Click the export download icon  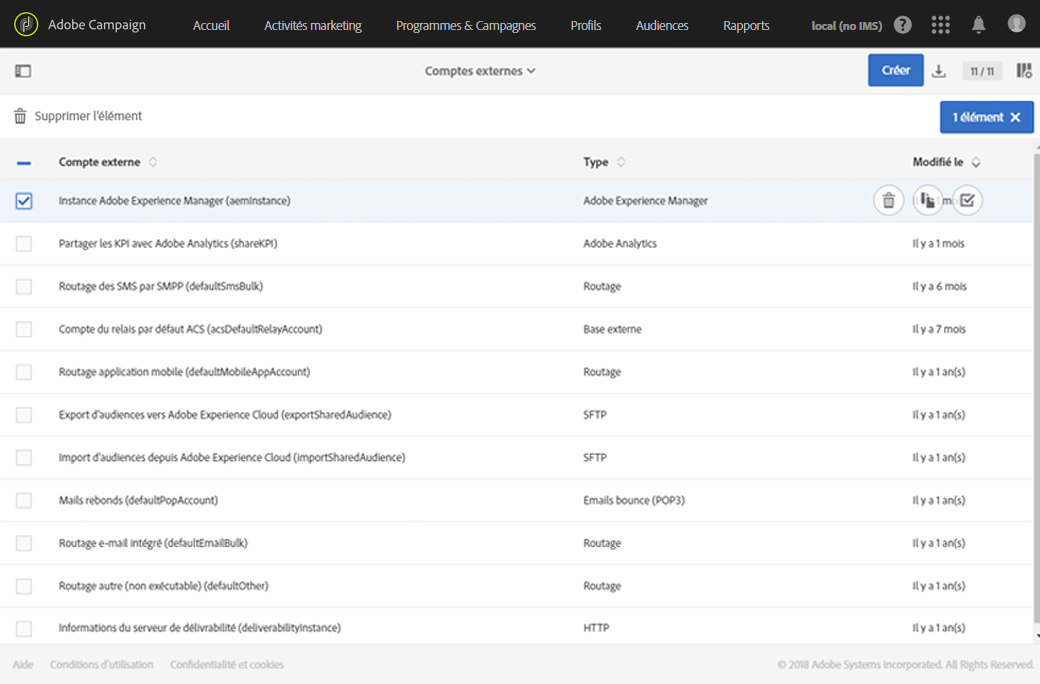[939, 71]
